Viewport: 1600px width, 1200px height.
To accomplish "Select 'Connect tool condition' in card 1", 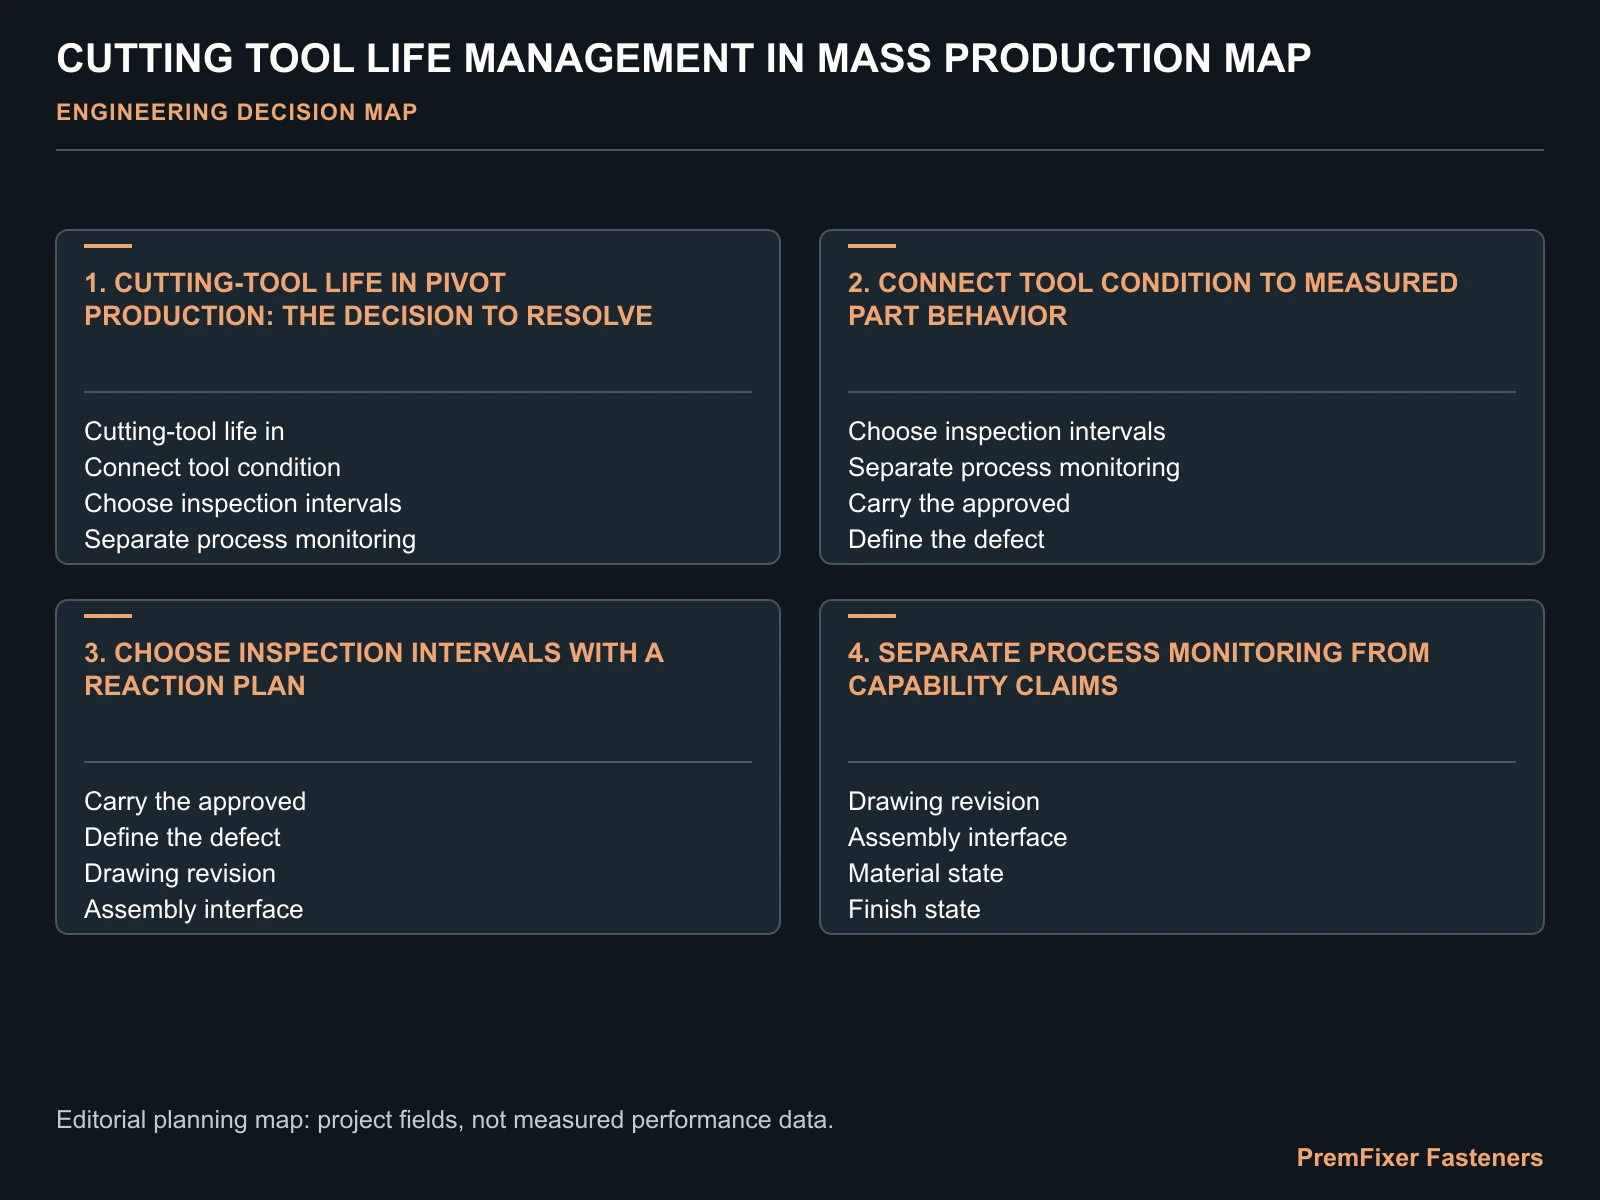I will 212,467.
